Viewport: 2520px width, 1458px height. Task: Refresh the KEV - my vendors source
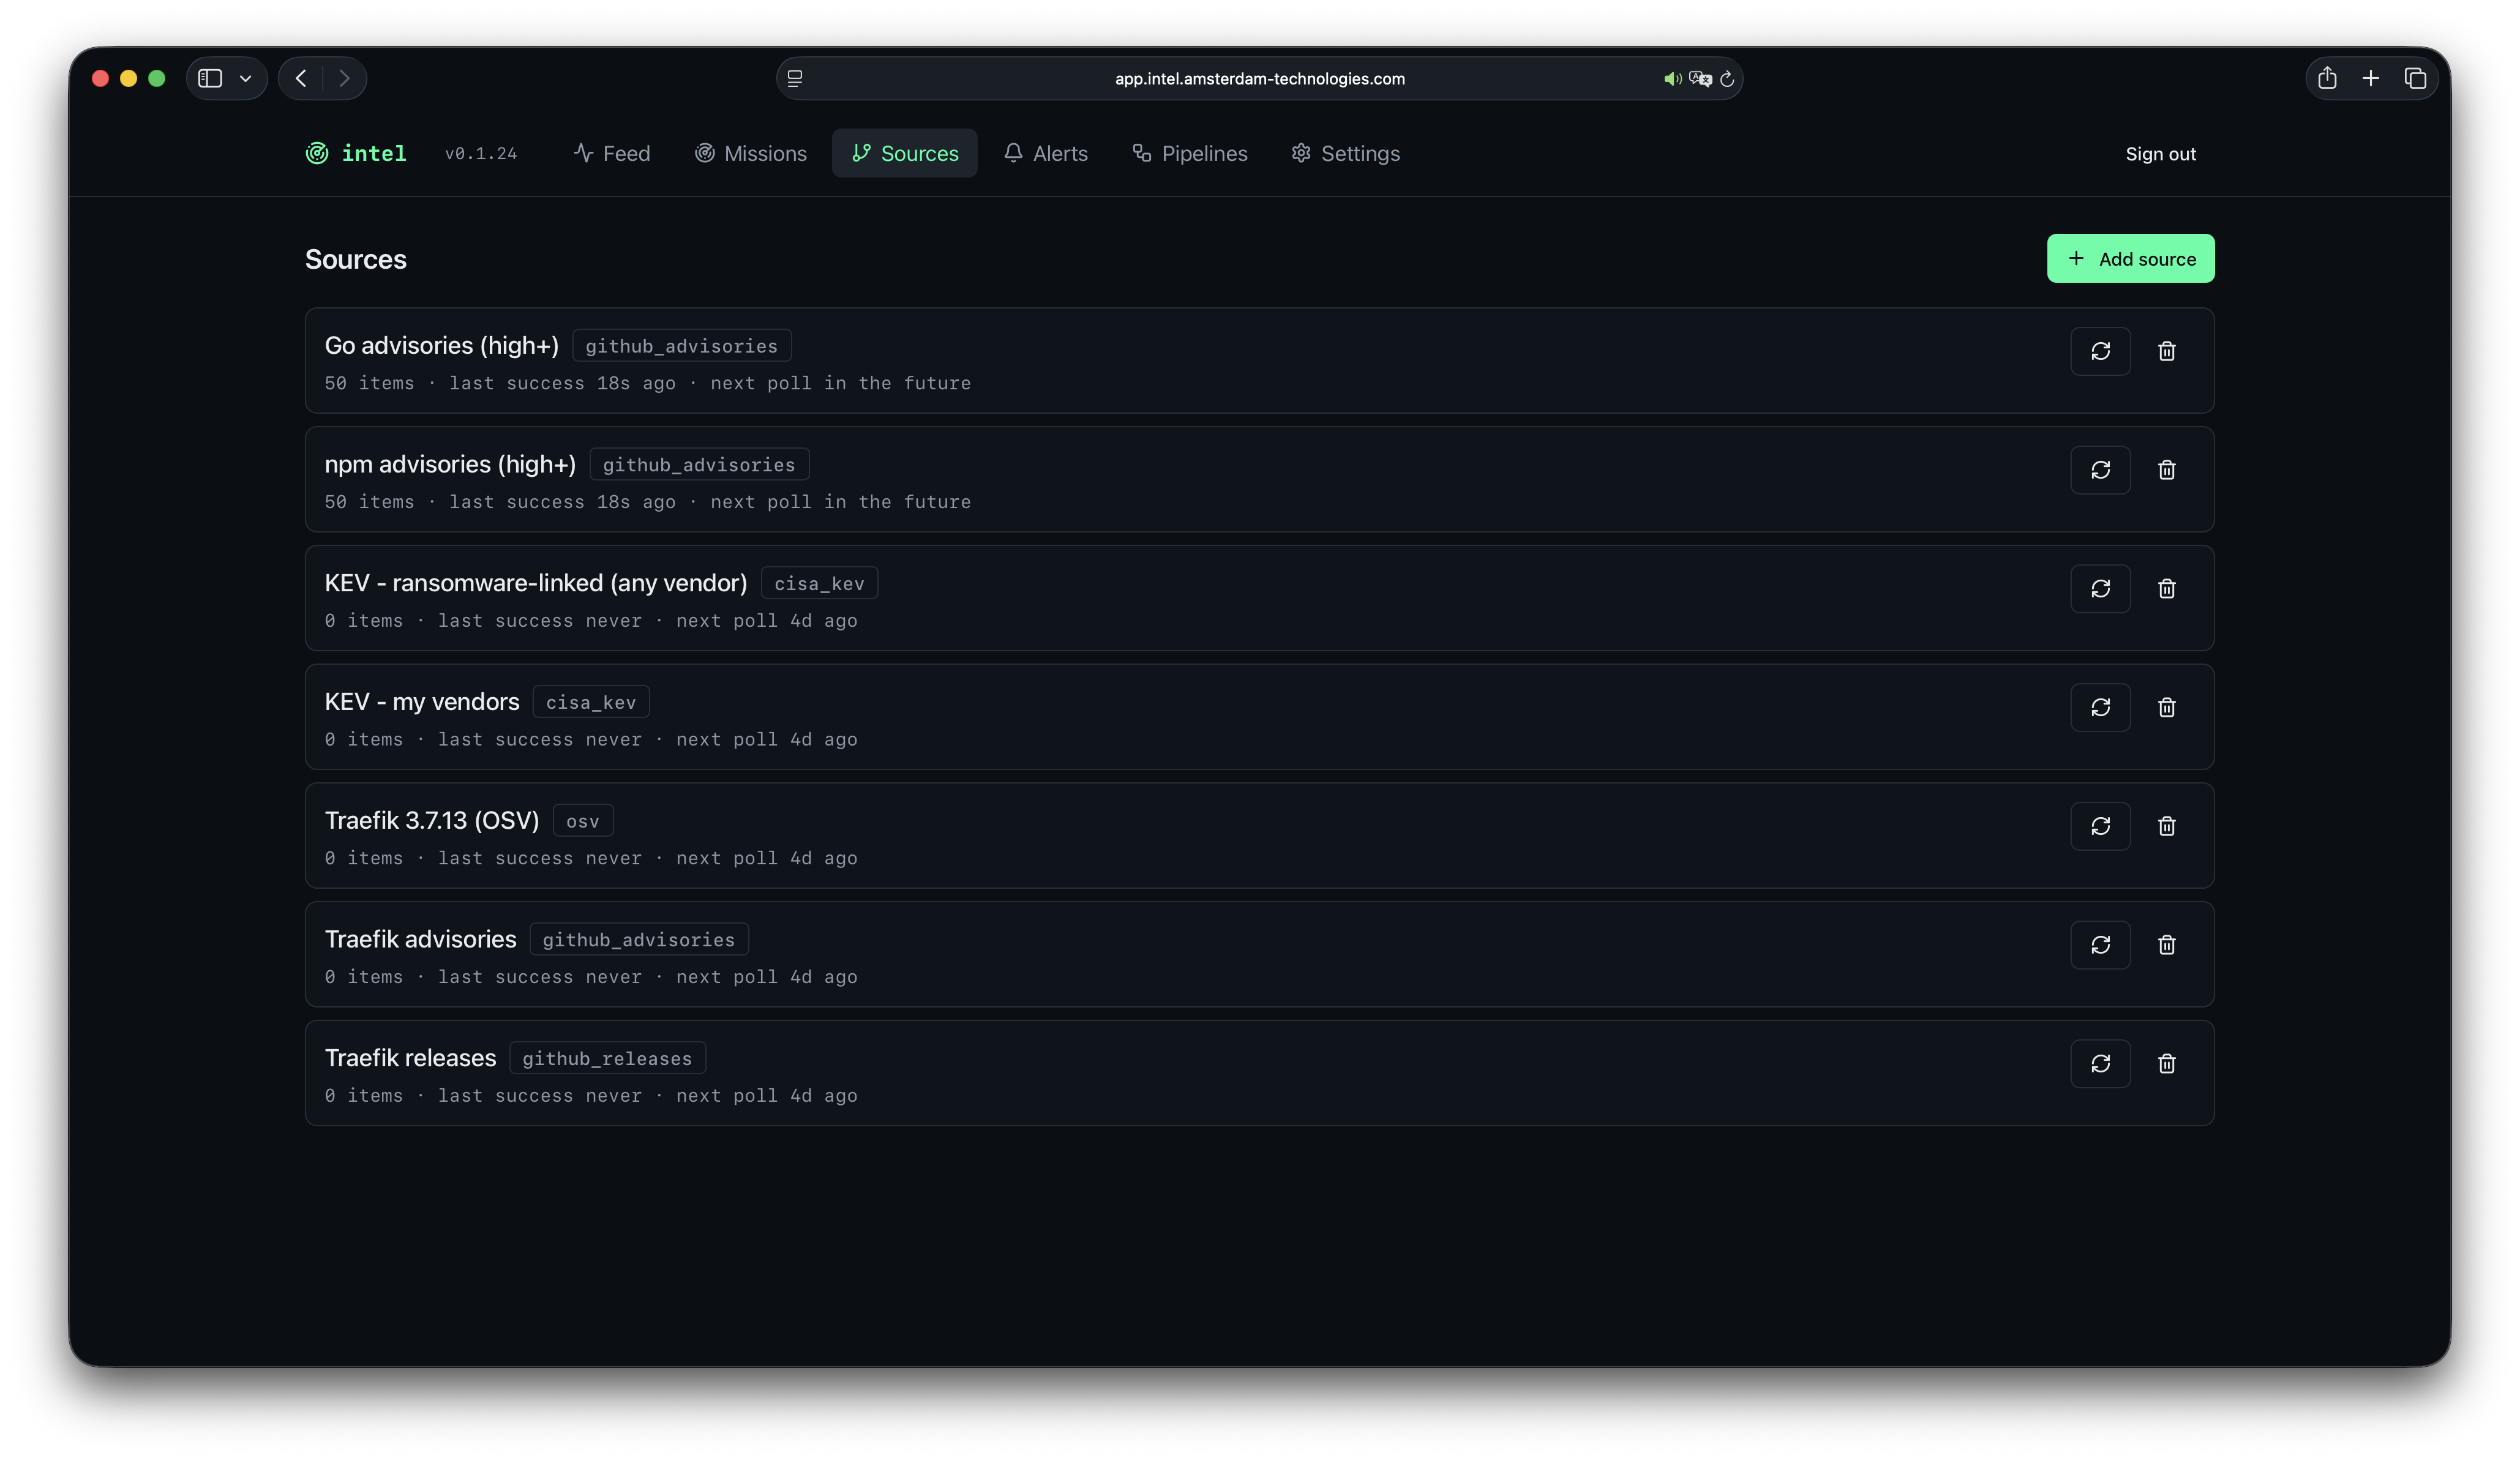2100,707
